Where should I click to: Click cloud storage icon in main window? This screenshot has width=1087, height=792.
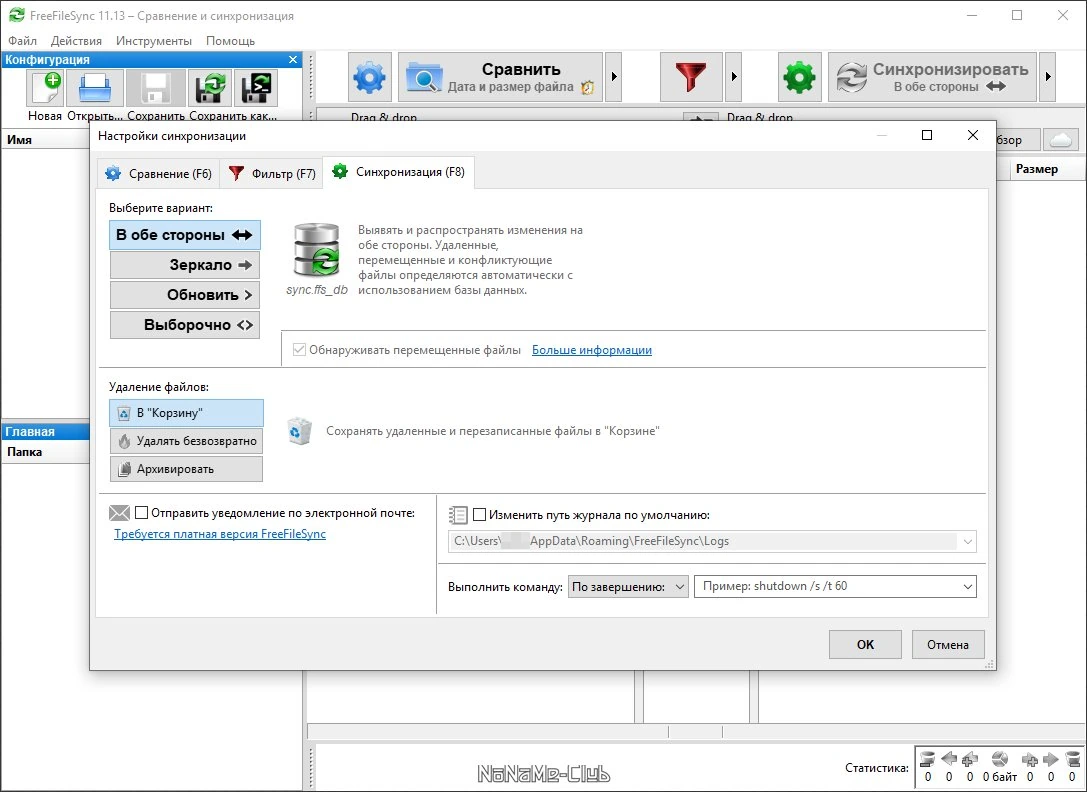(x=1061, y=139)
